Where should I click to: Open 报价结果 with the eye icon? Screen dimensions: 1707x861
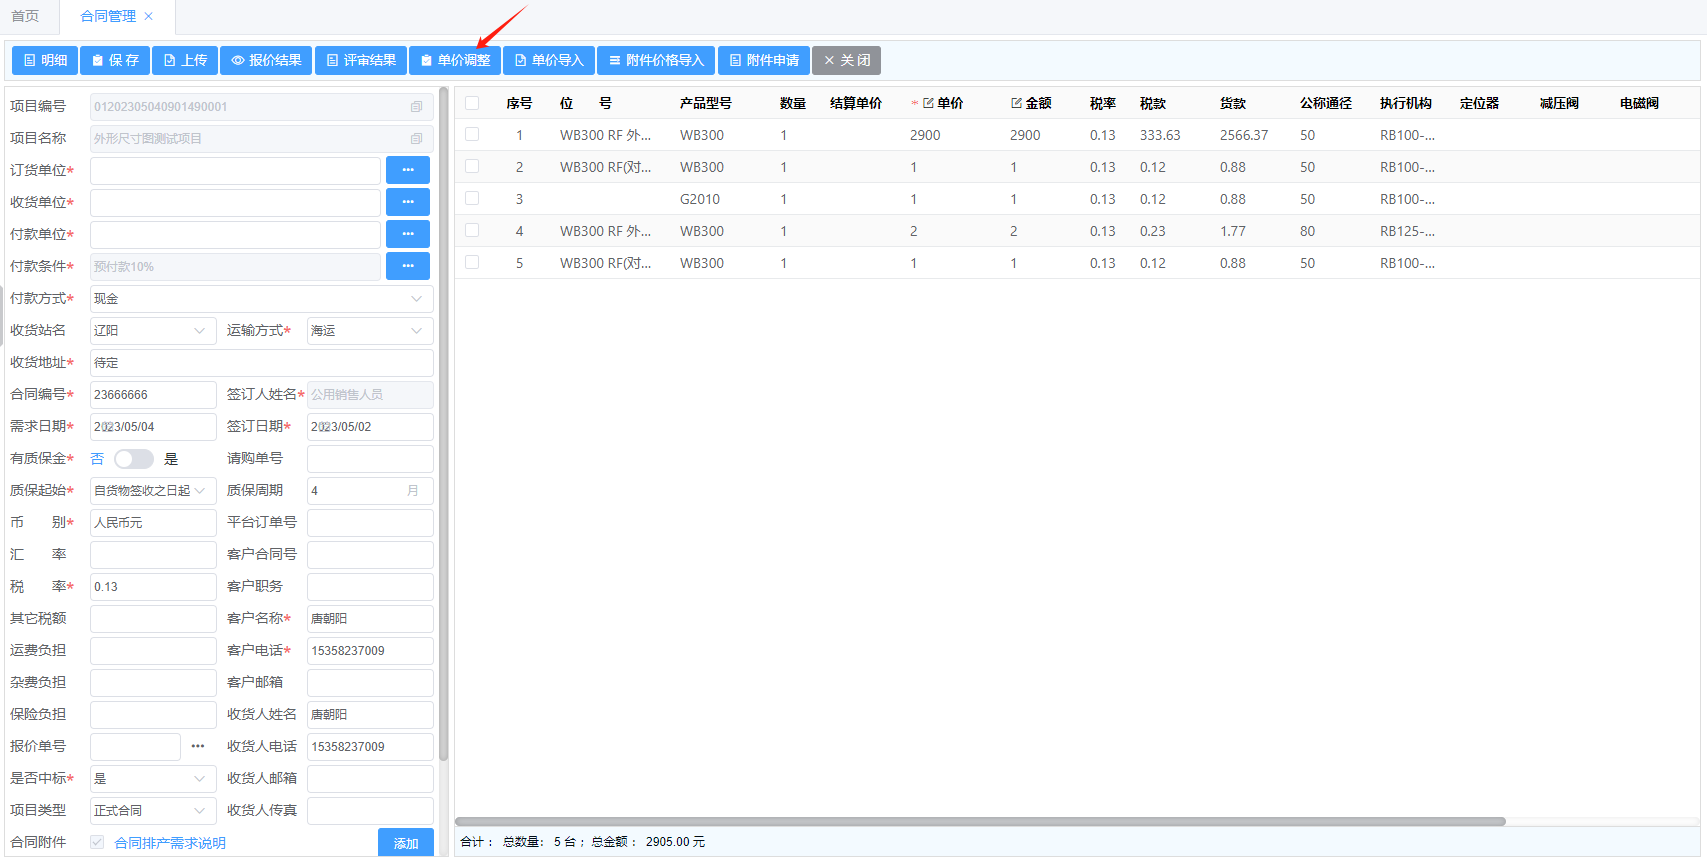pyautogui.click(x=266, y=61)
